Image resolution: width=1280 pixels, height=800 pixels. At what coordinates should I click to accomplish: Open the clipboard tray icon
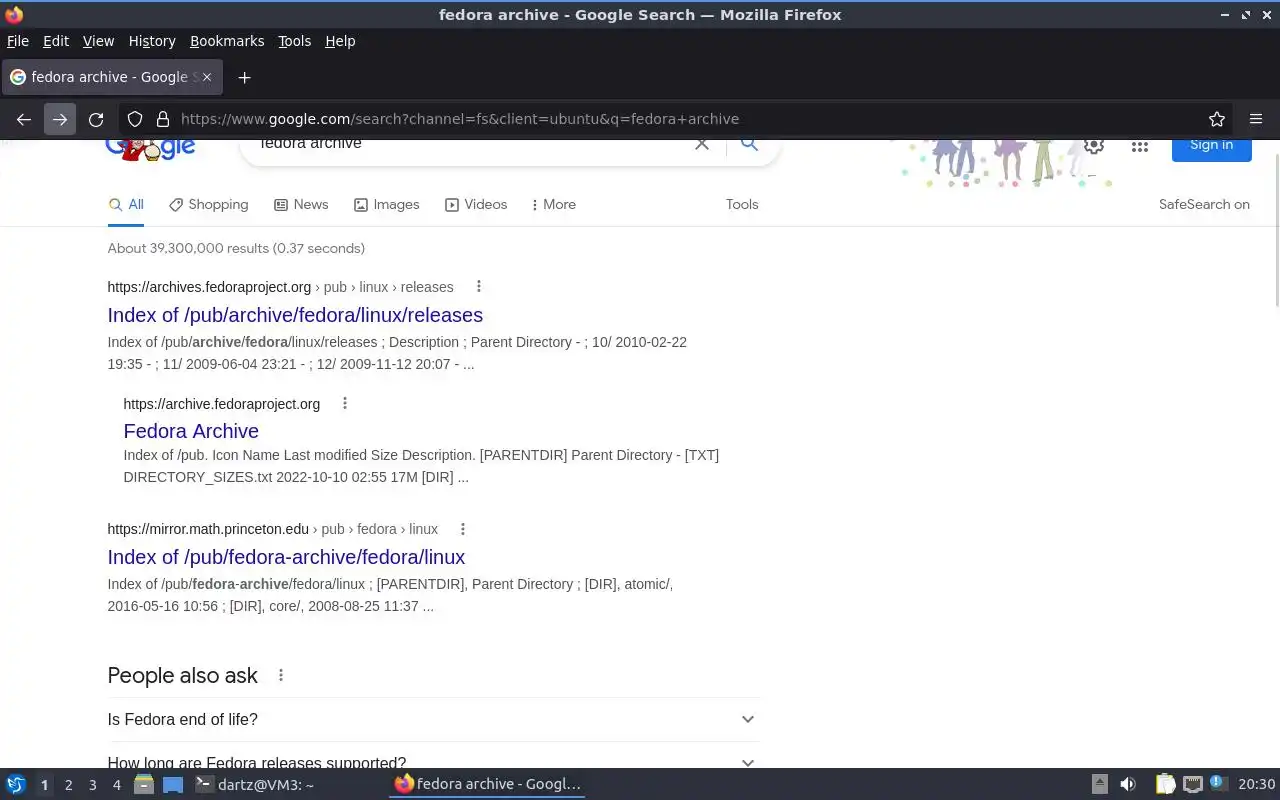pos(1166,785)
